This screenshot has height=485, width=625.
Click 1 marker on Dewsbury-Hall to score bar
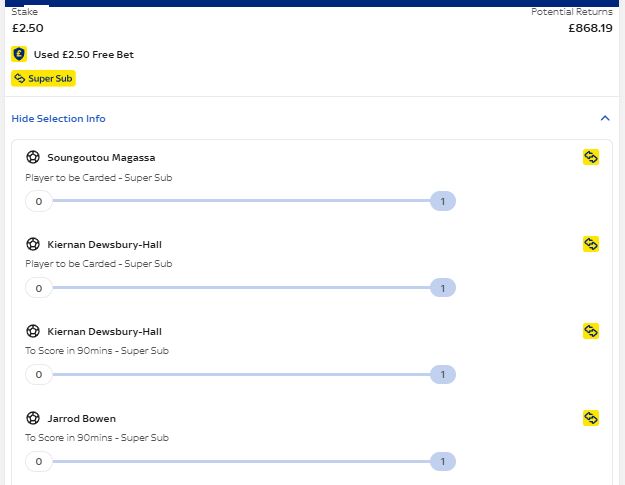[x=442, y=375]
